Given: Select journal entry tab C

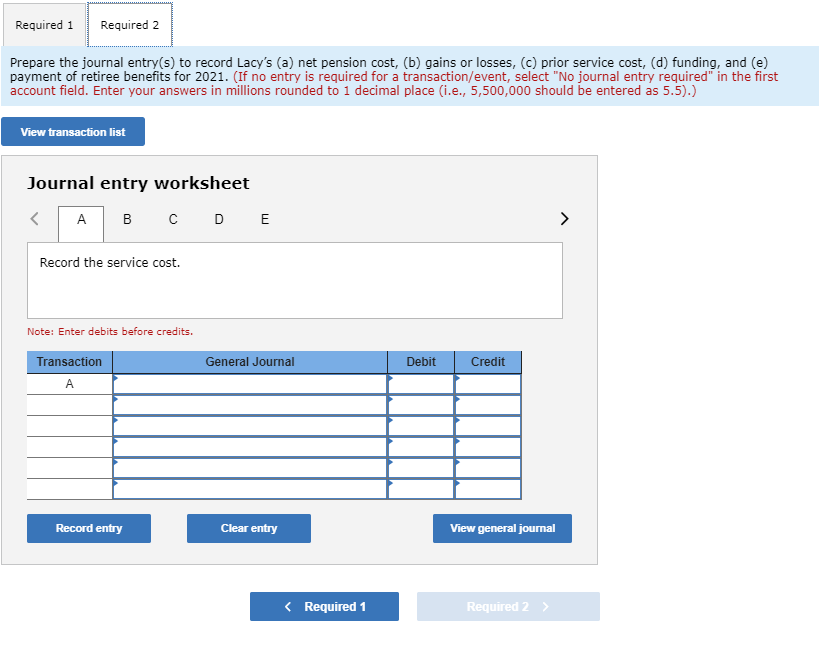Looking at the screenshot, I should point(173,219).
